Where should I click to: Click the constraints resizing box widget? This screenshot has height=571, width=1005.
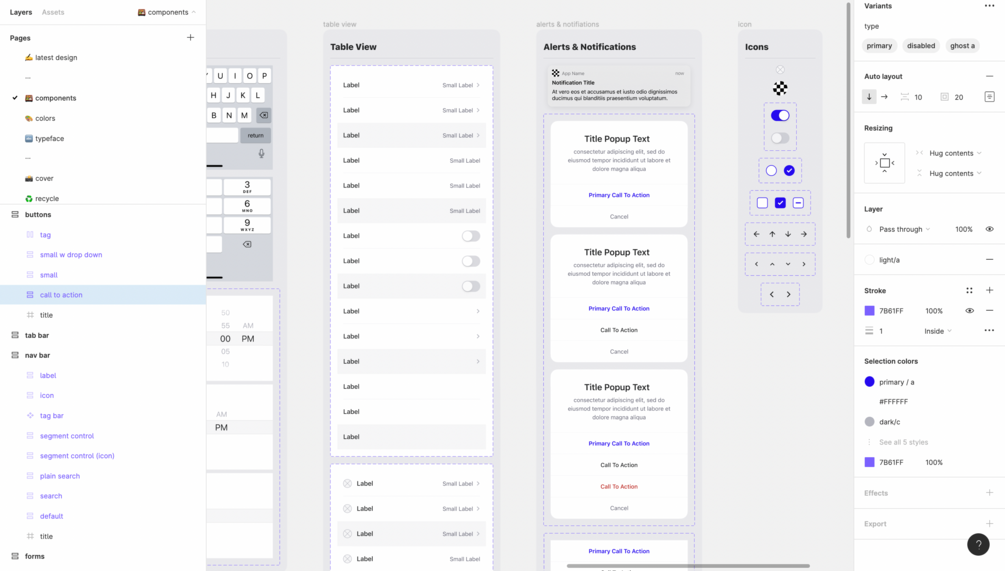885,163
